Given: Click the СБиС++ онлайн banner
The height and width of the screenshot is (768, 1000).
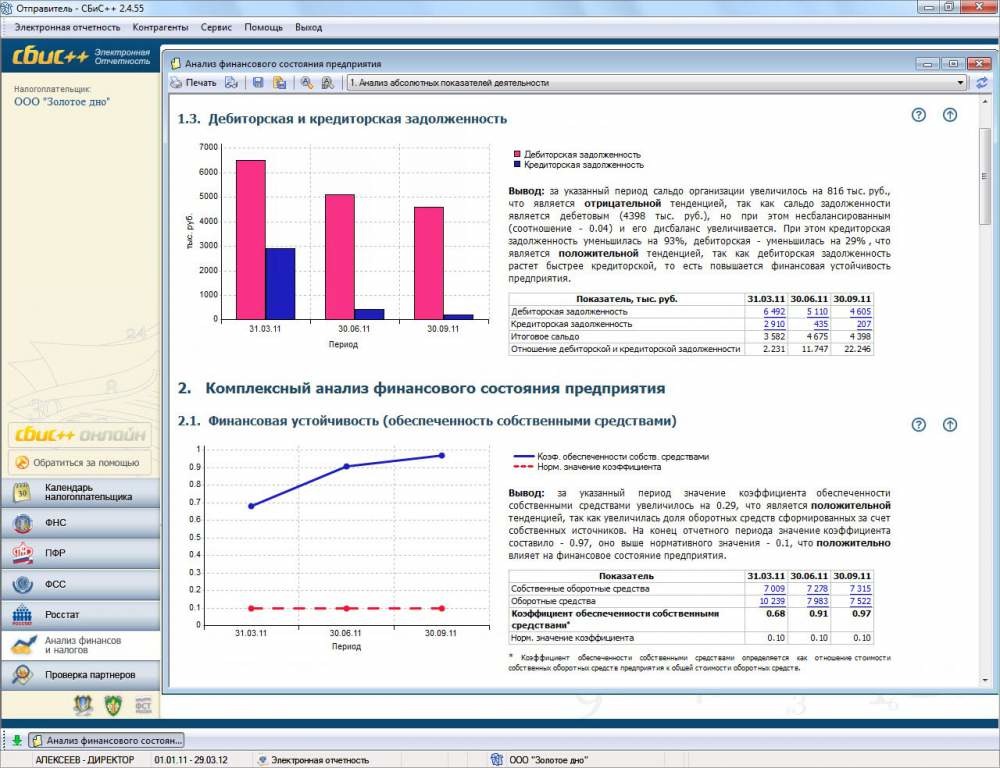Looking at the screenshot, I should click(x=80, y=435).
